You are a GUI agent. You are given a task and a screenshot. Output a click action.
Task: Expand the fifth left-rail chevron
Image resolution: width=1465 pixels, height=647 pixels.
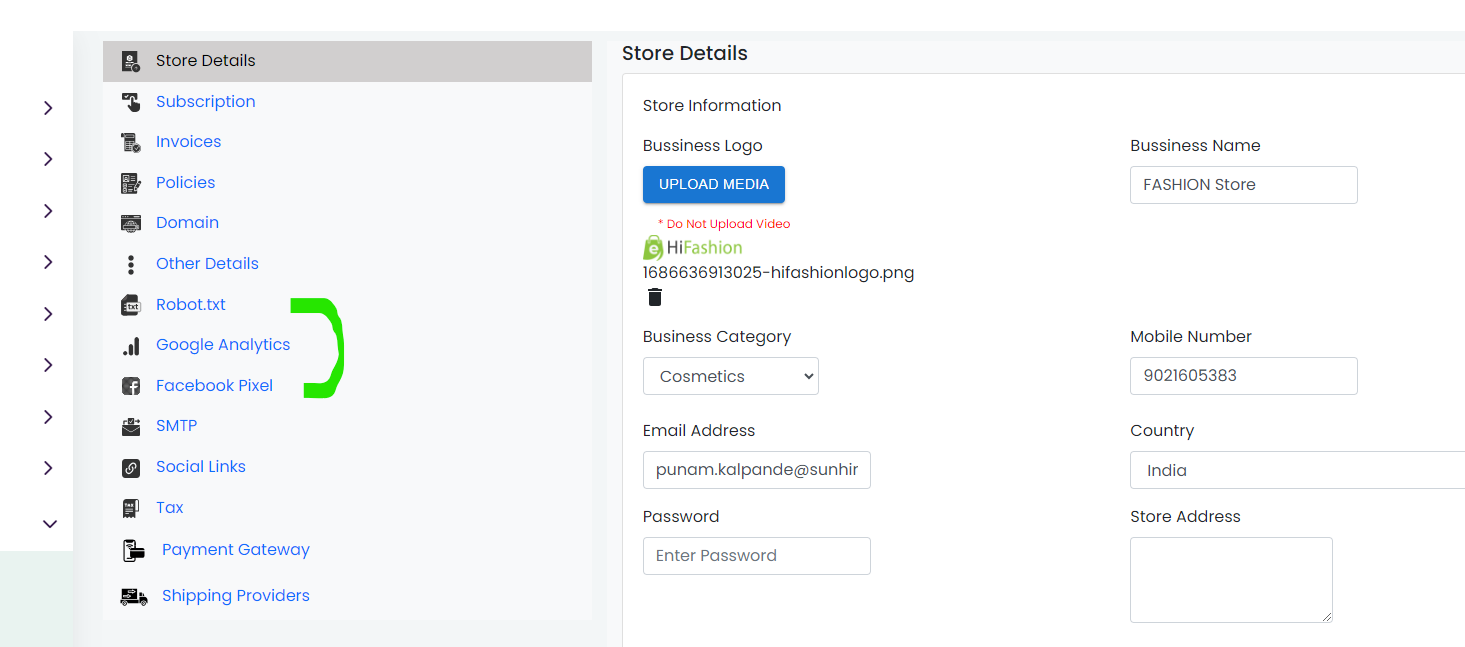coord(48,314)
